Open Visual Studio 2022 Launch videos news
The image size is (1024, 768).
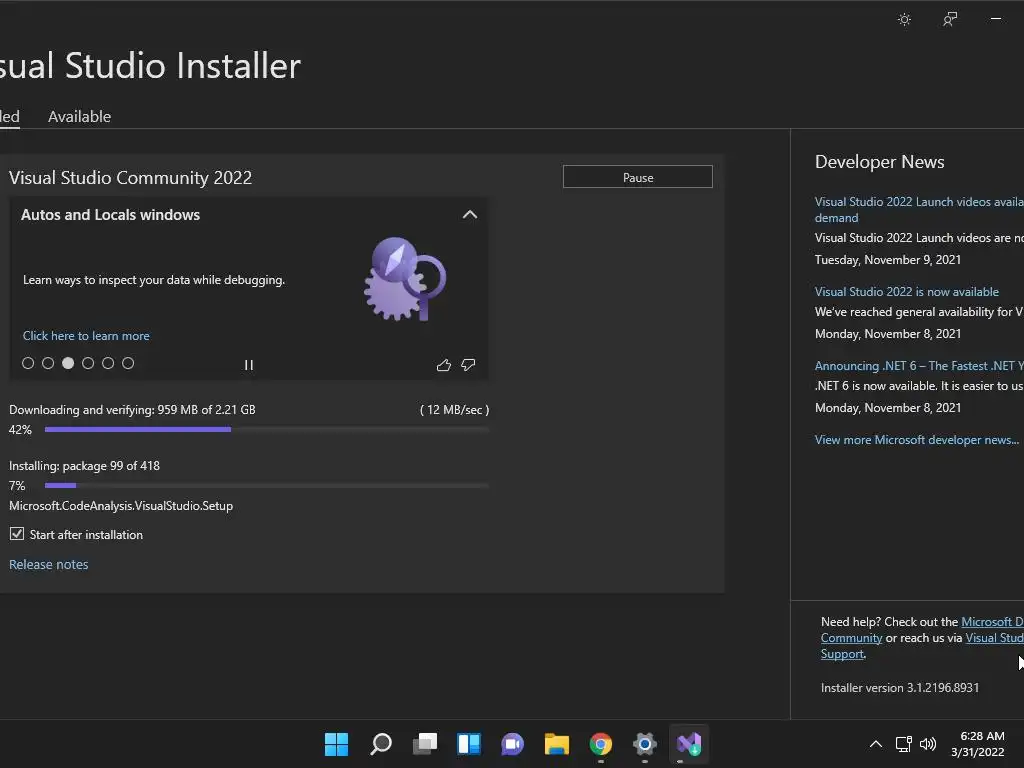pos(919,210)
